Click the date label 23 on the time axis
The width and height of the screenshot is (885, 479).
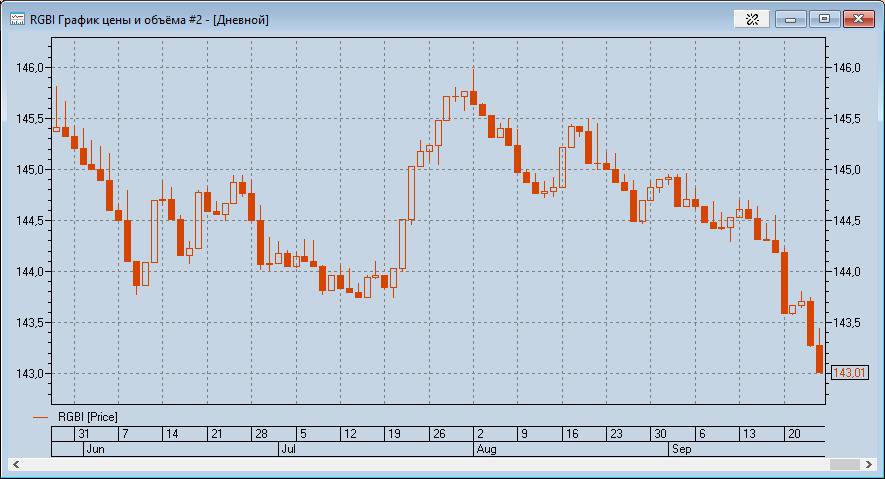coord(616,434)
